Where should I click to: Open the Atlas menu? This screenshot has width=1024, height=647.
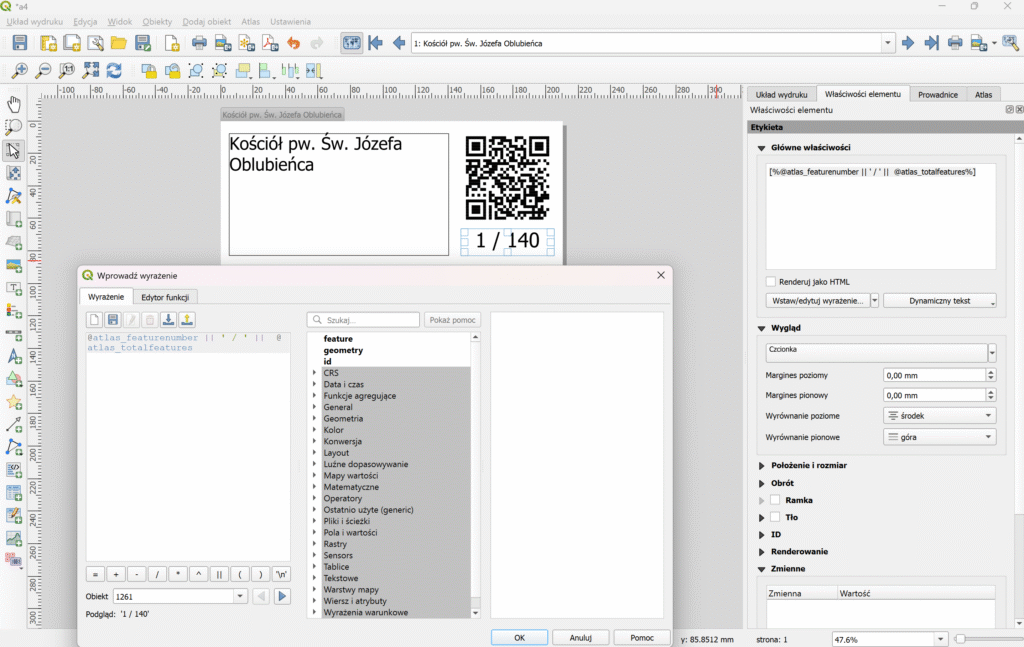click(x=250, y=21)
